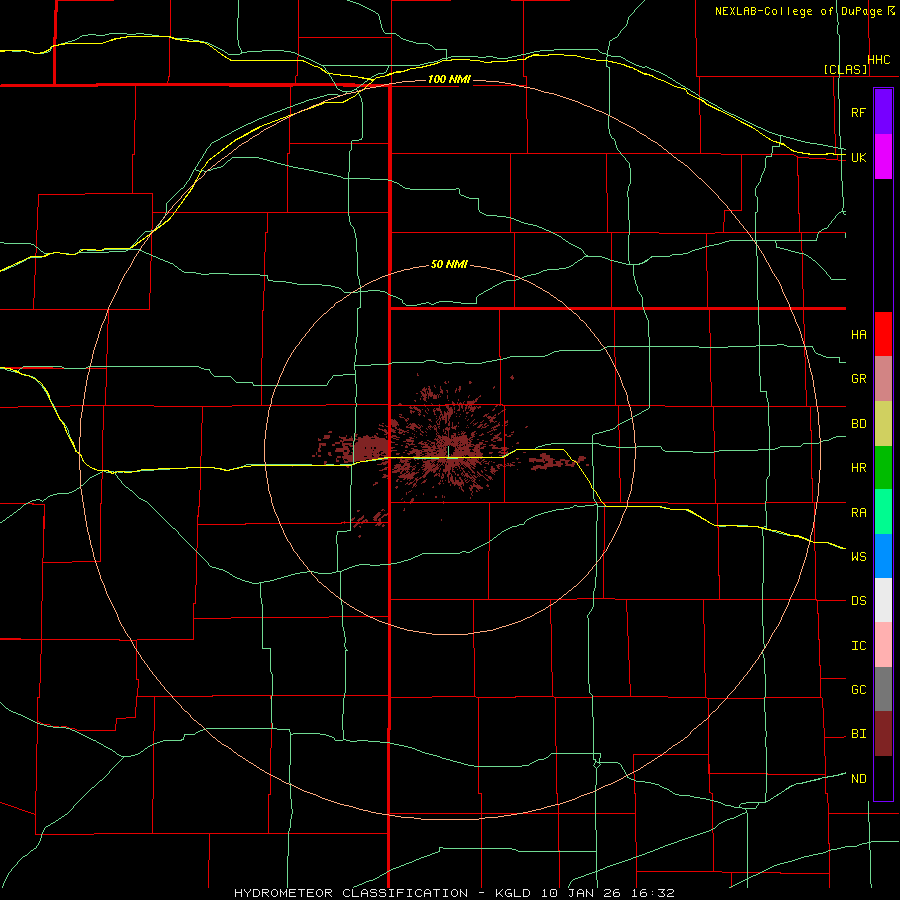Click the HR legend label
This screenshot has height=900, width=900.
(x=858, y=468)
